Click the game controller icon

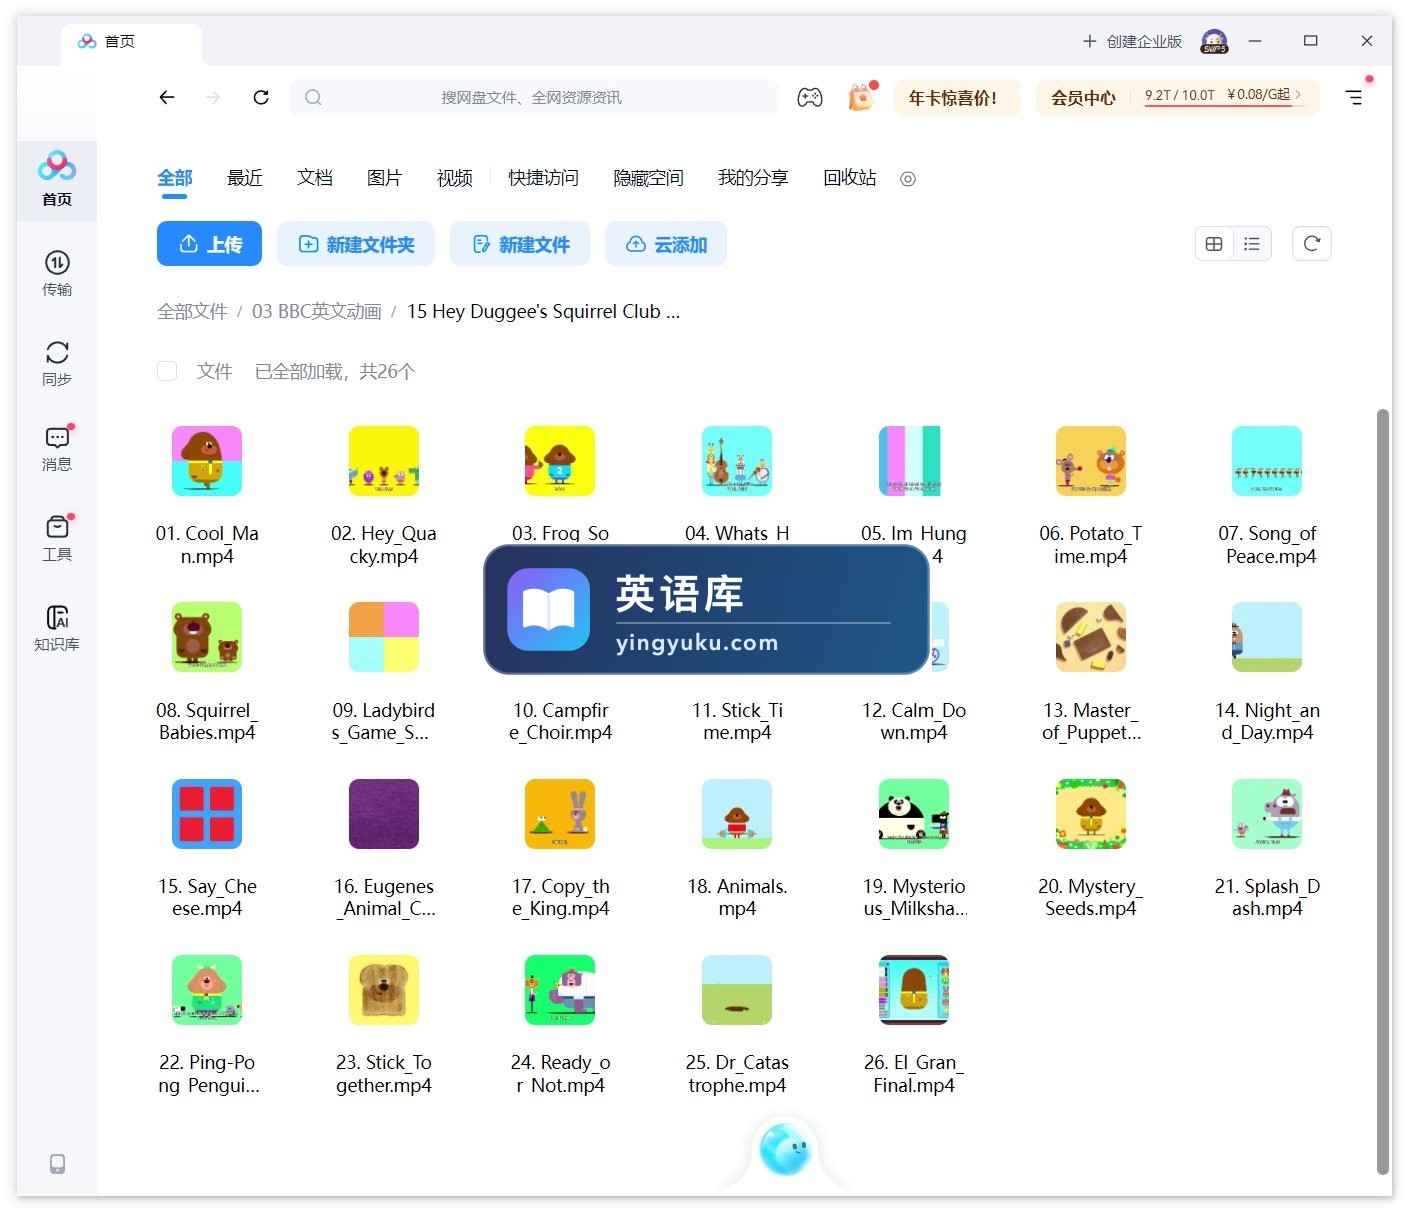(810, 97)
